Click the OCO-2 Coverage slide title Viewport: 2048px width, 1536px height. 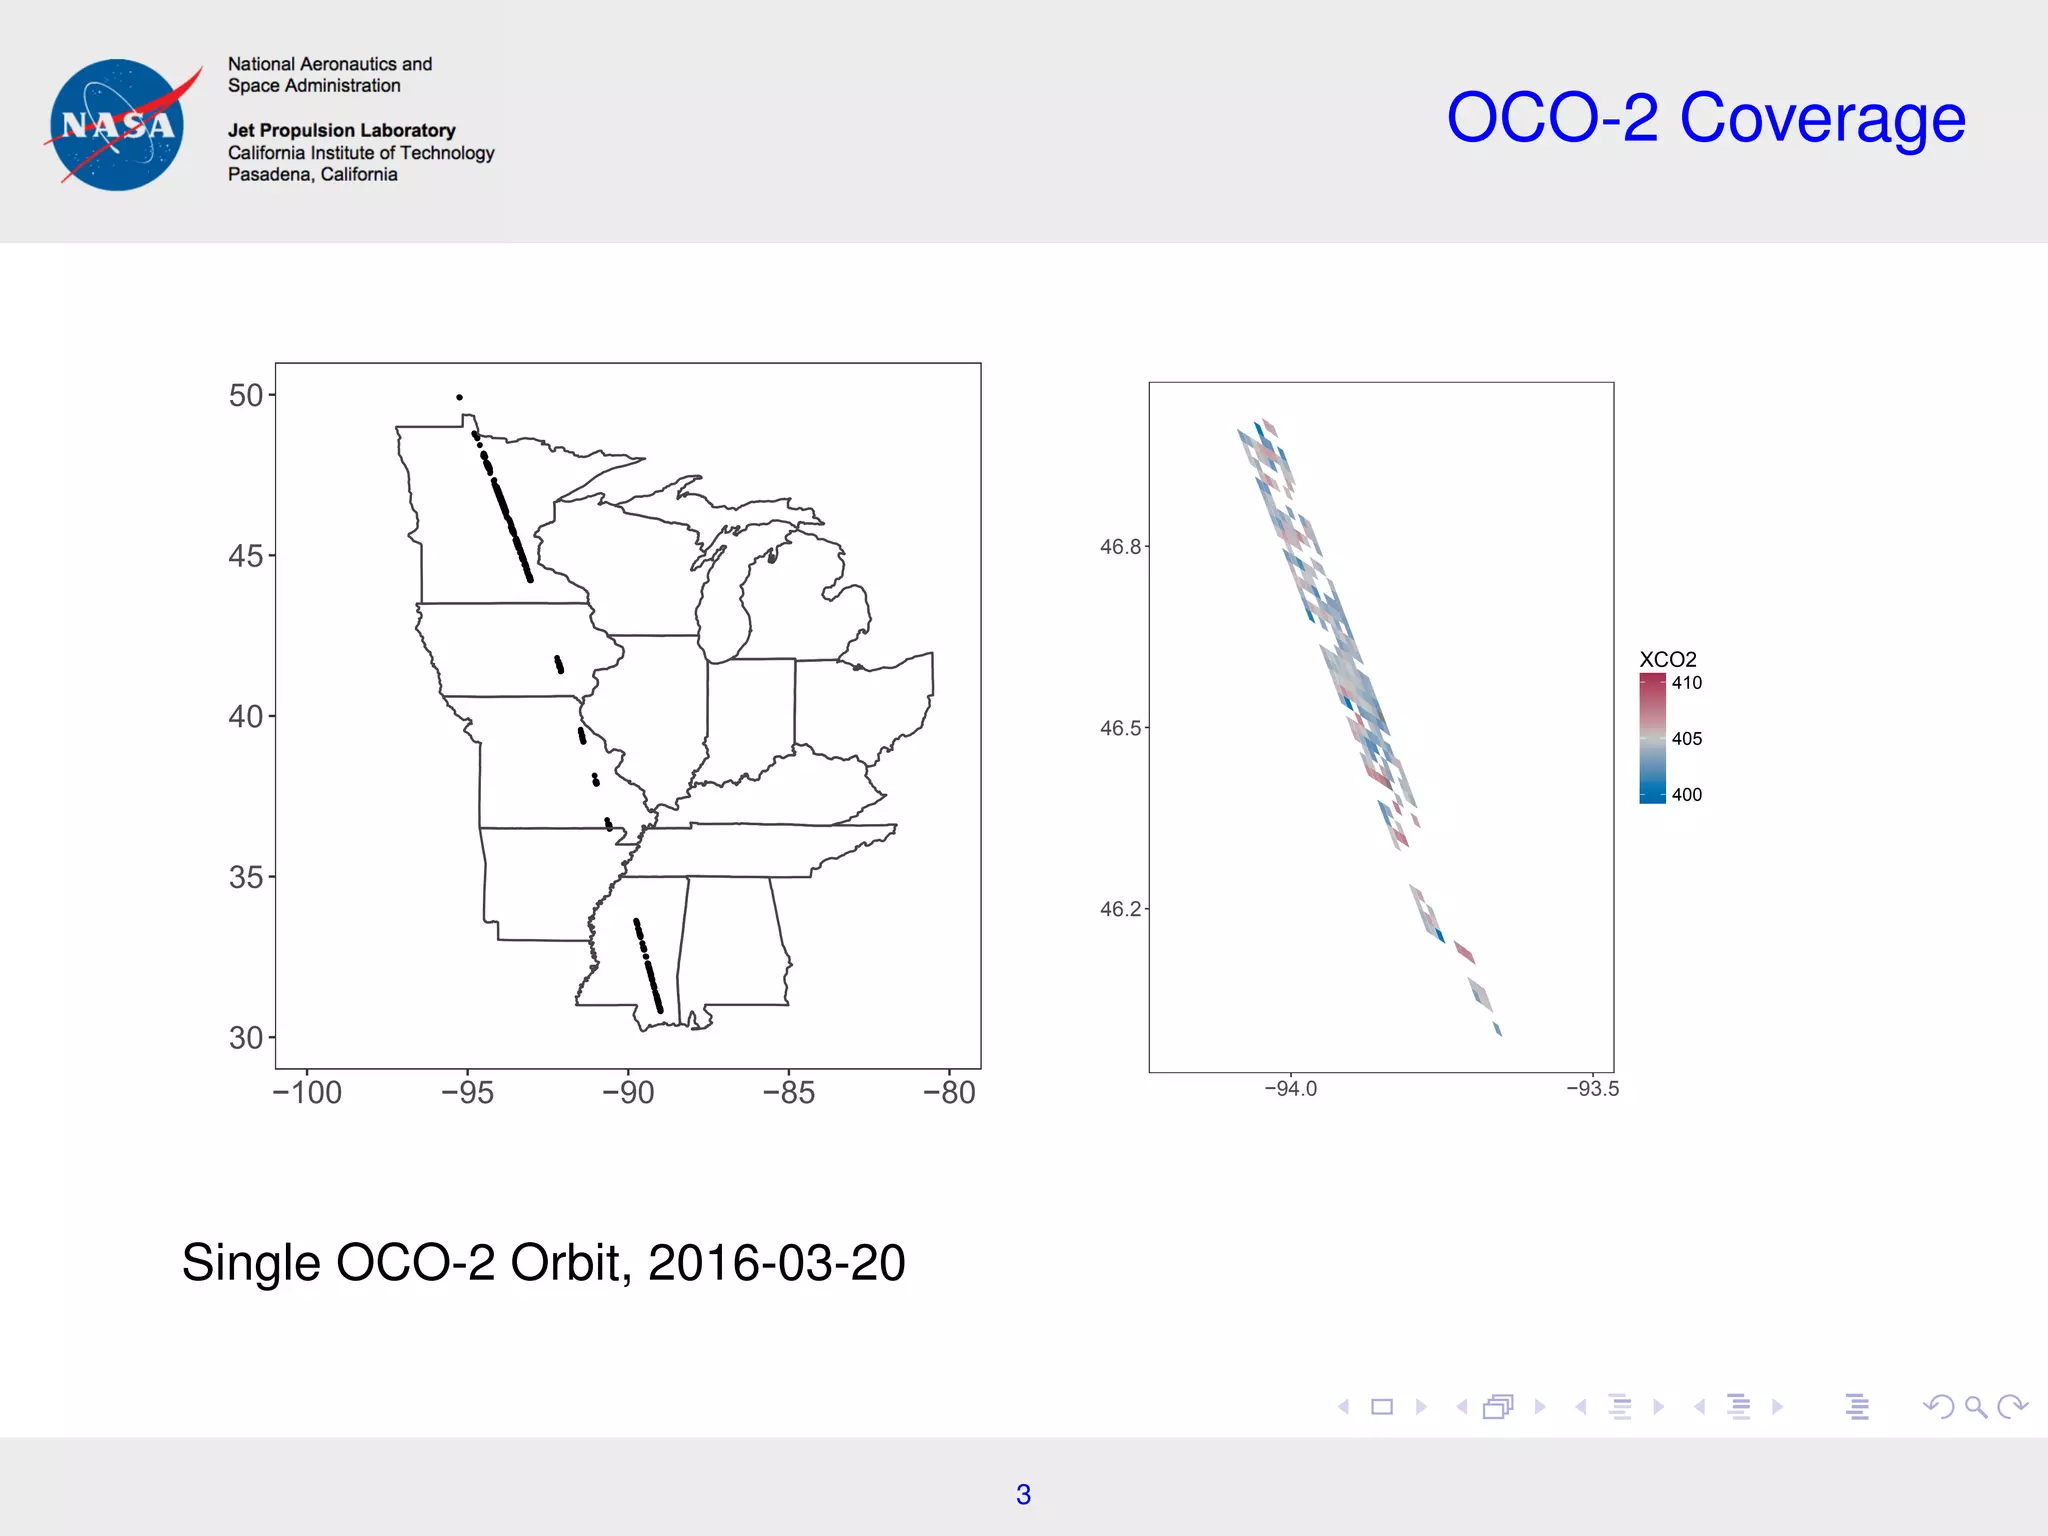pos(1706,118)
